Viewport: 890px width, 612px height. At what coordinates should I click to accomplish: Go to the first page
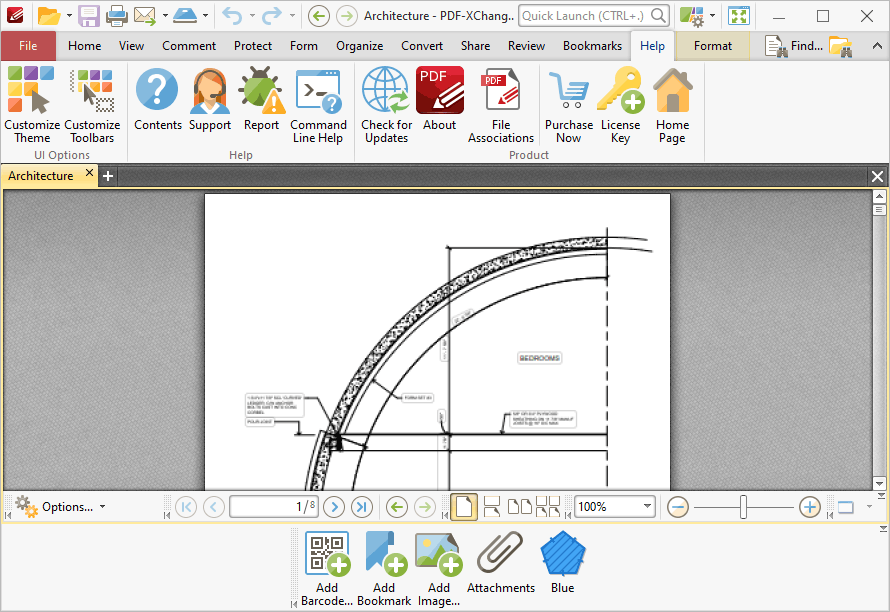(186, 506)
